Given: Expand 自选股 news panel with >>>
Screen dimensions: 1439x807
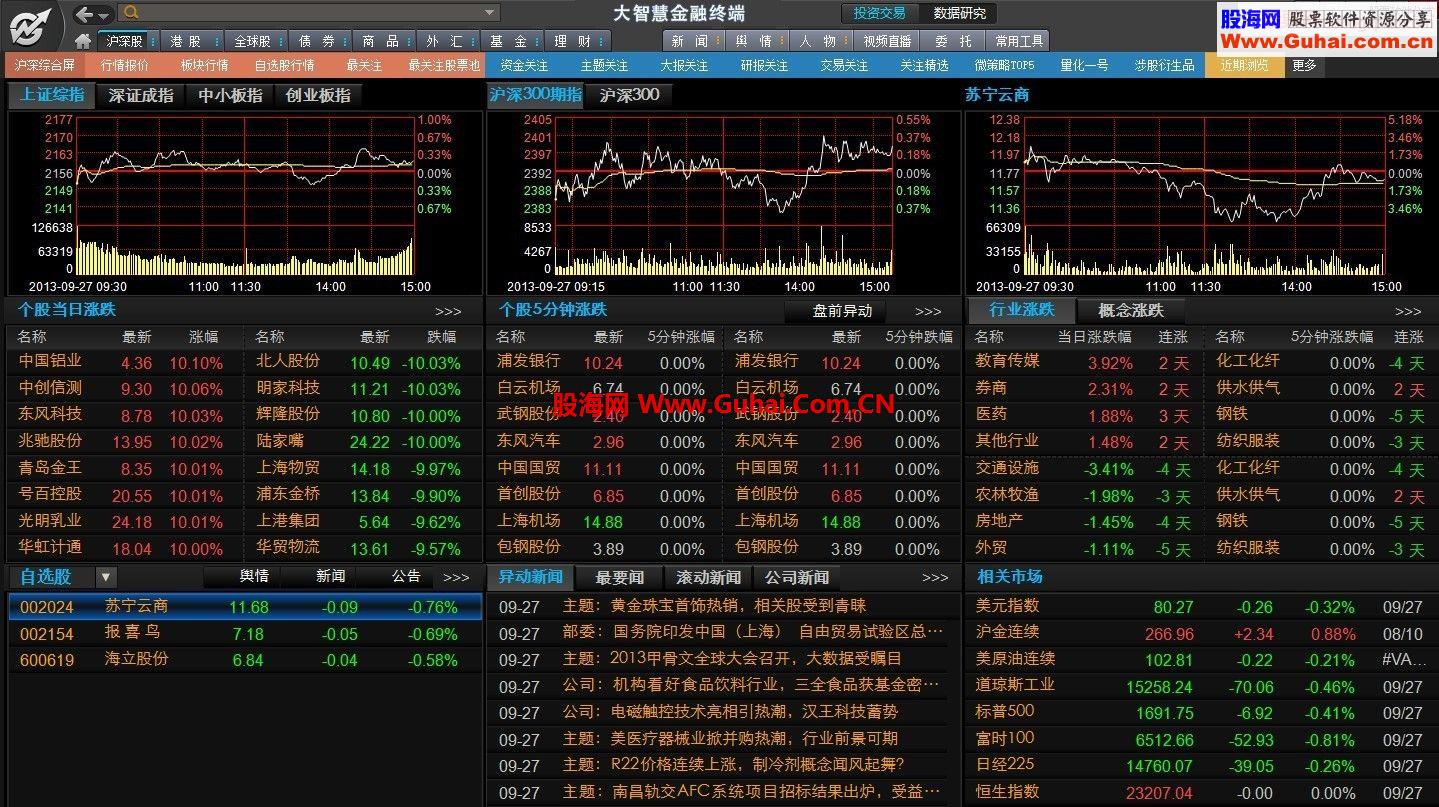Looking at the screenshot, I should coord(456,577).
